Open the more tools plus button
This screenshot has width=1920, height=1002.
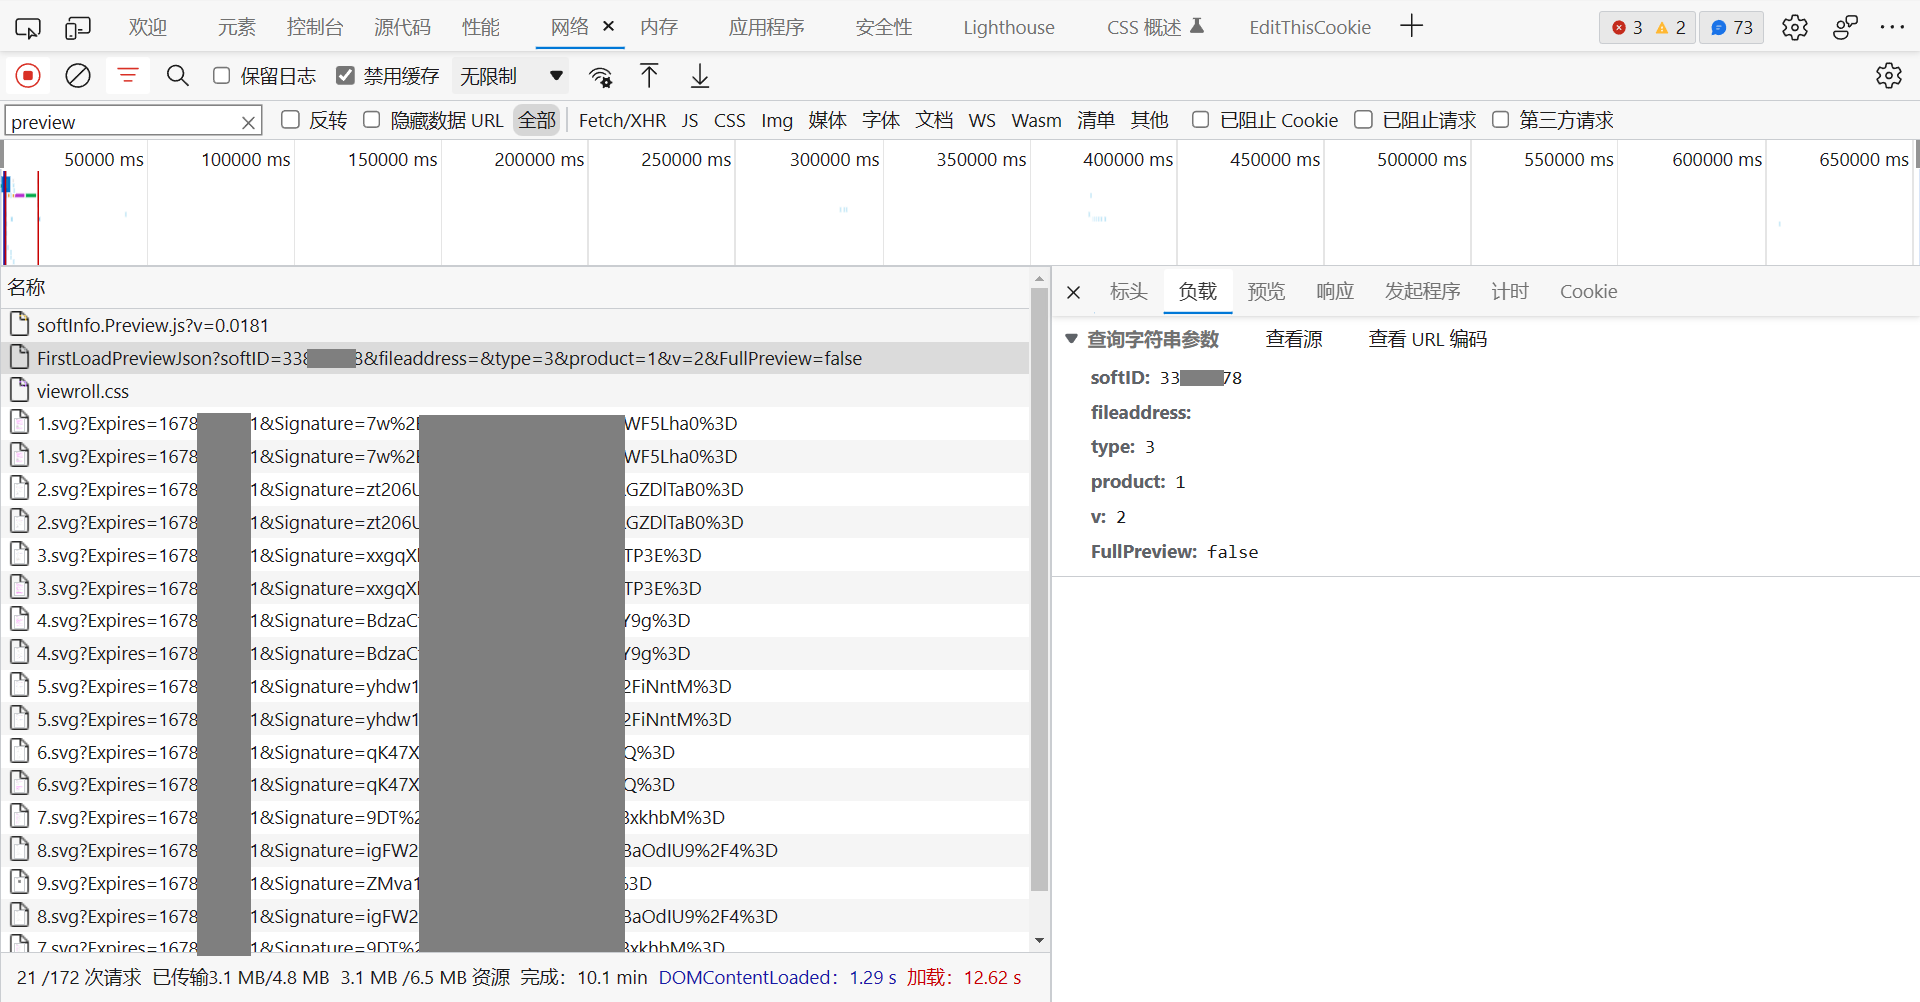(1411, 27)
